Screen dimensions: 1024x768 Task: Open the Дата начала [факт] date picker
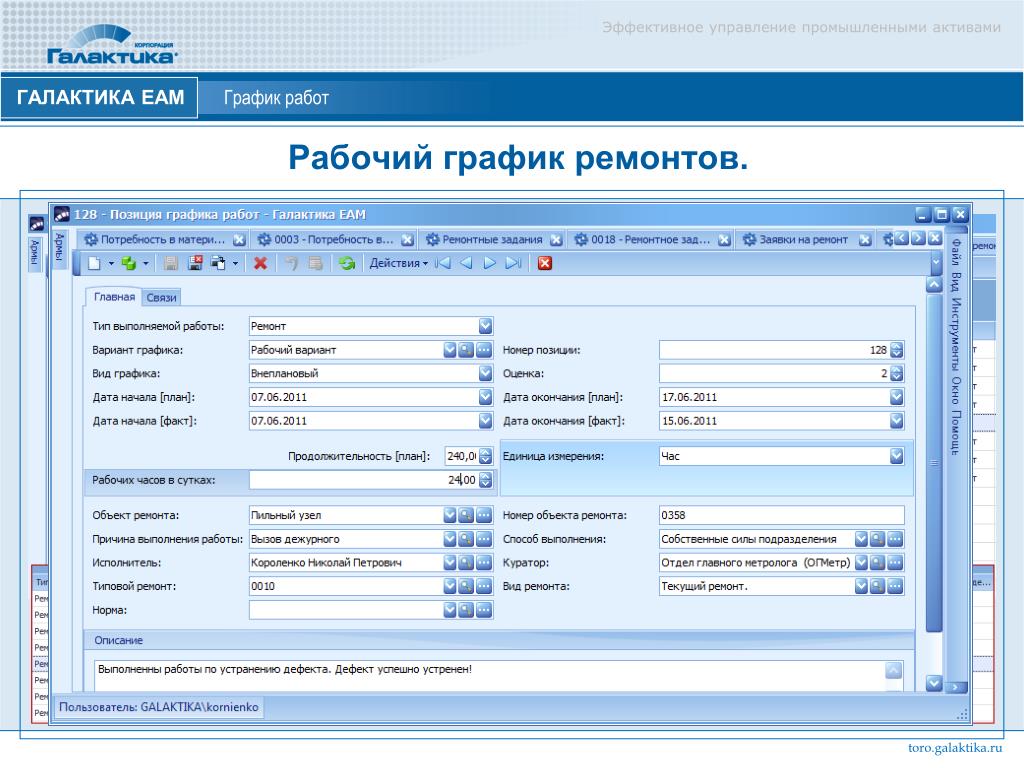(x=485, y=421)
